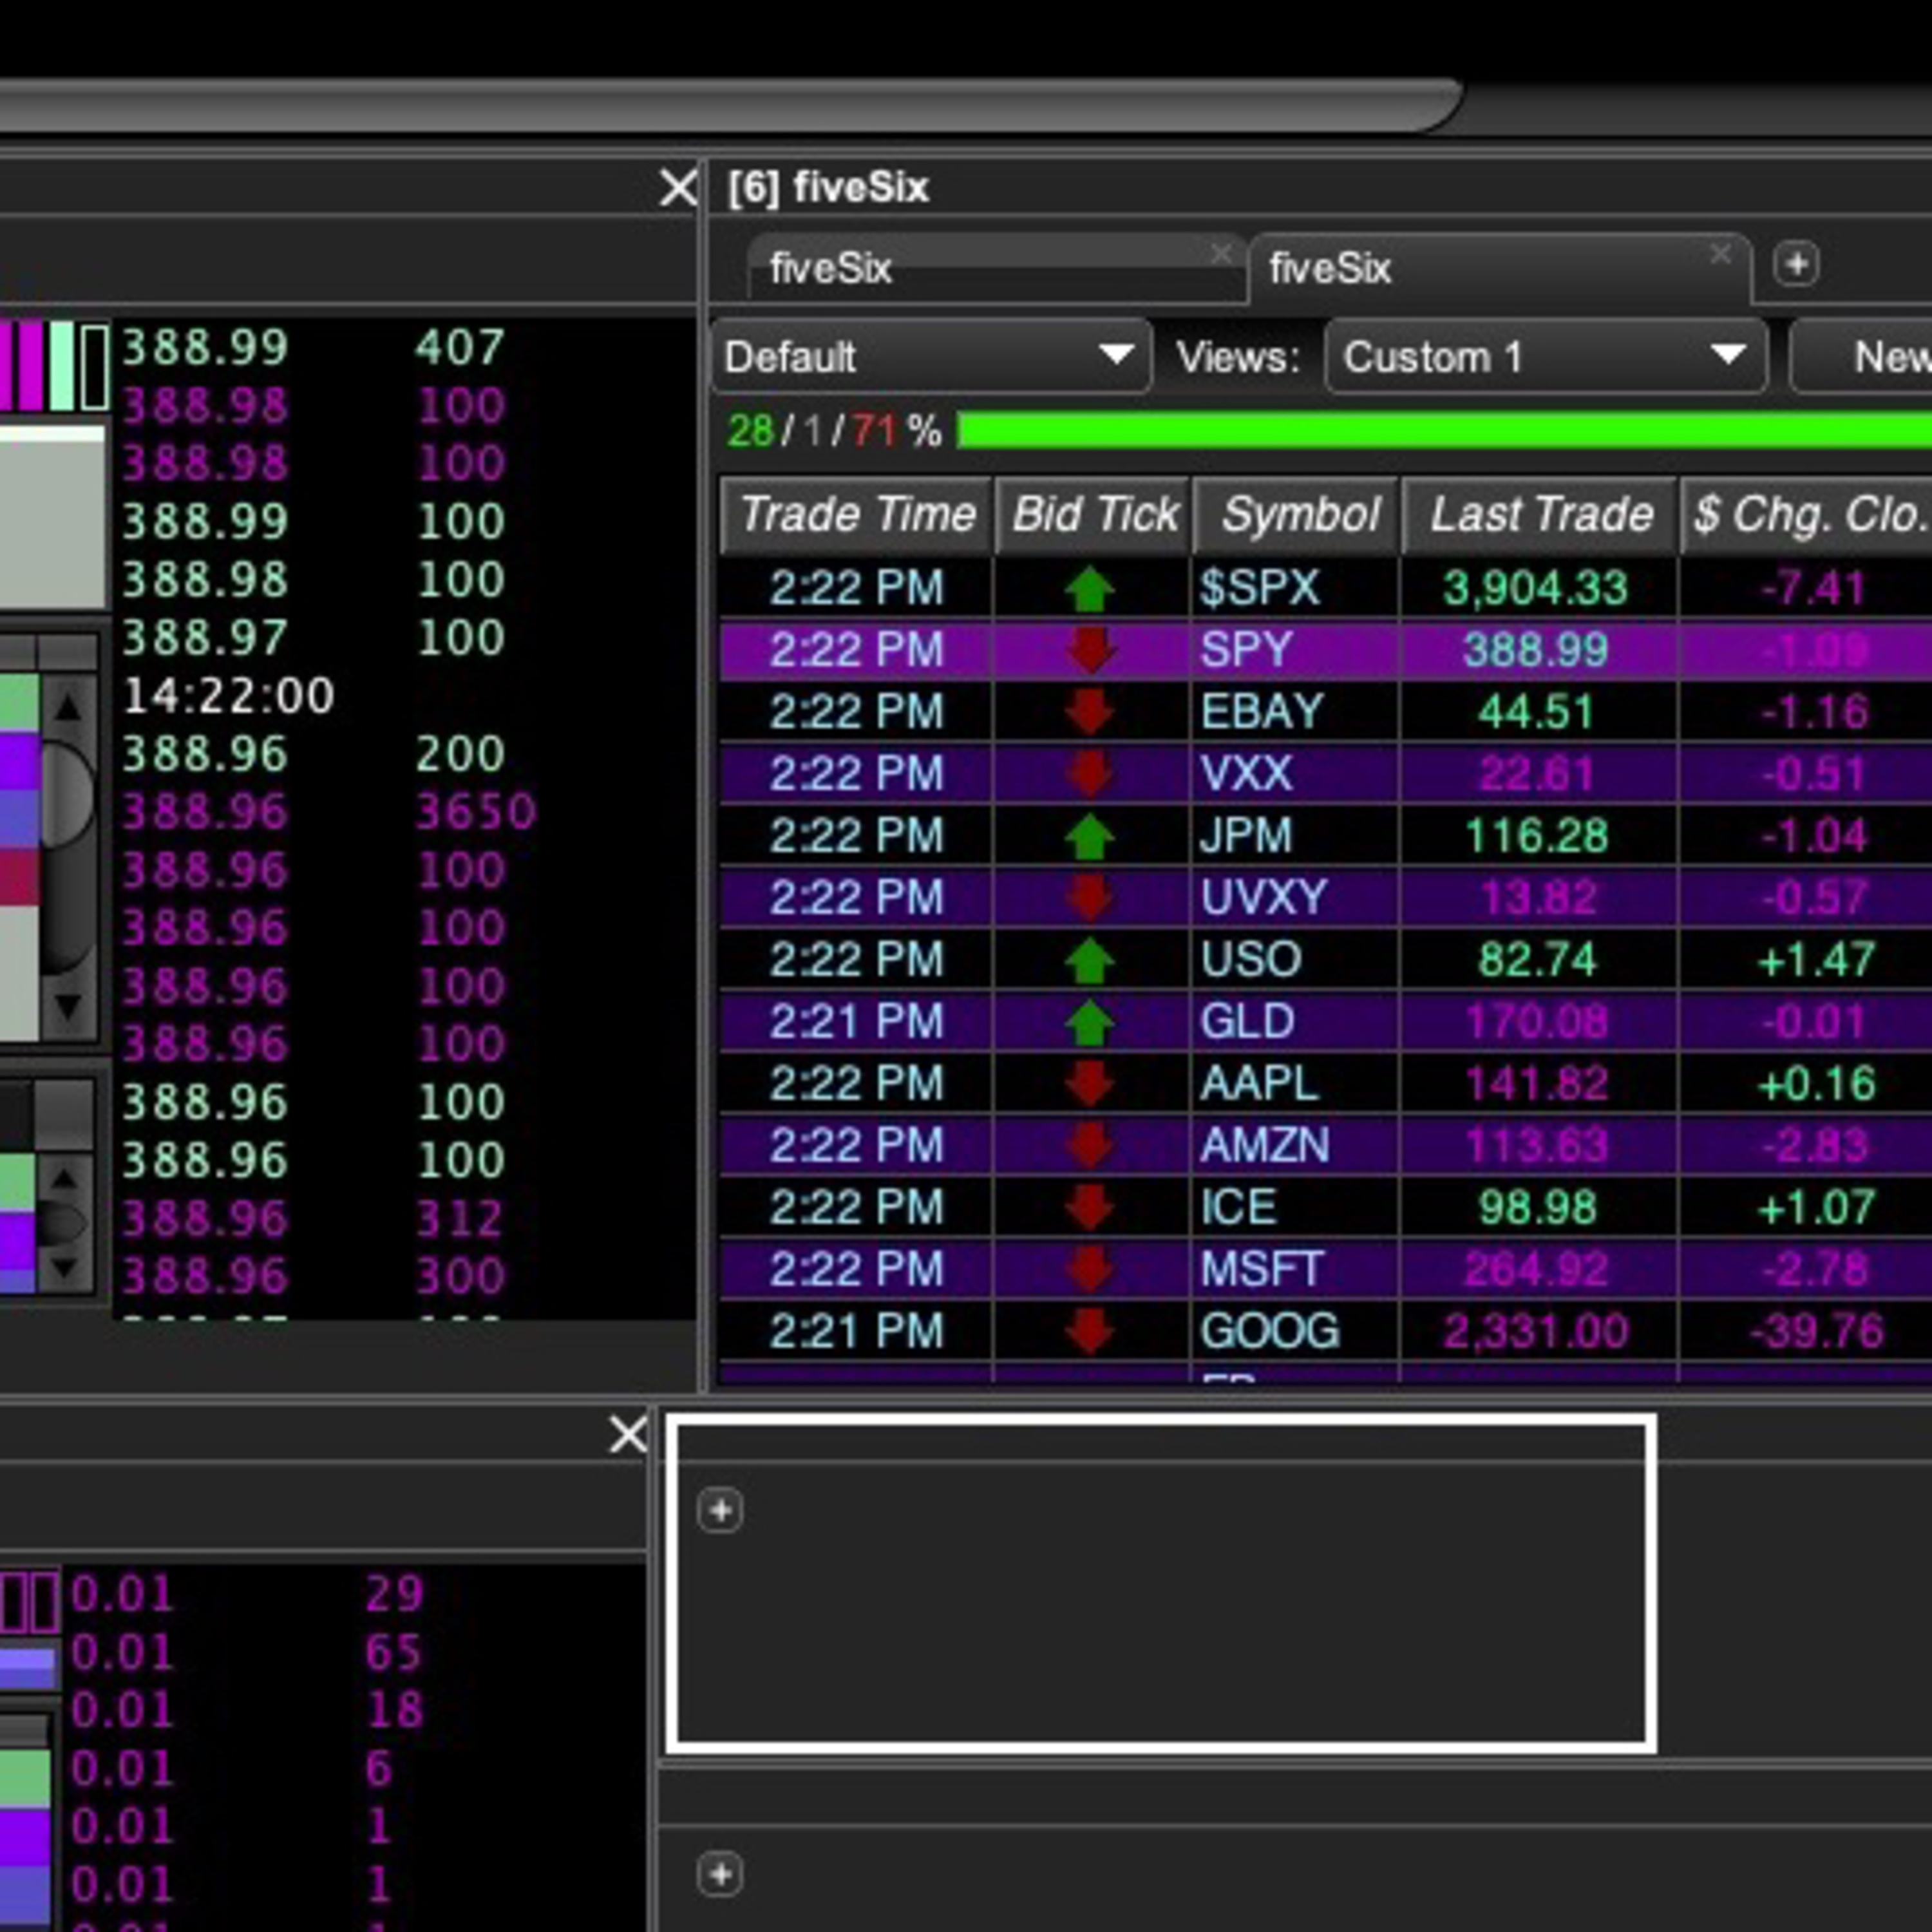Click USO change +1.47
Viewport: 1932px width, 1932px height.
(1816, 960)
